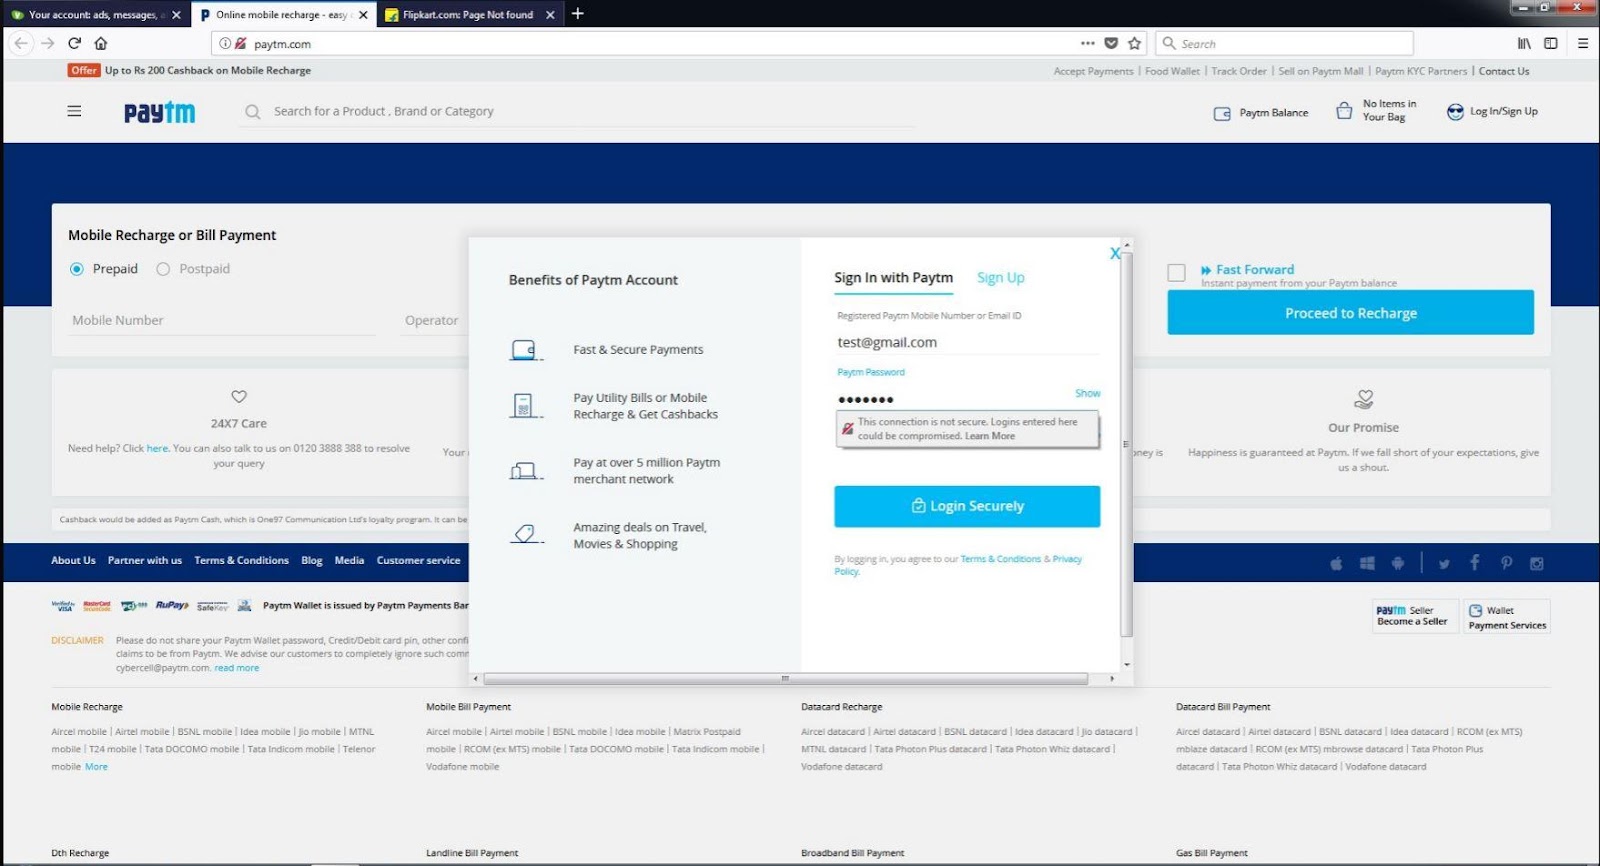Show the browser sidebar

click(x=1551, y=43)
